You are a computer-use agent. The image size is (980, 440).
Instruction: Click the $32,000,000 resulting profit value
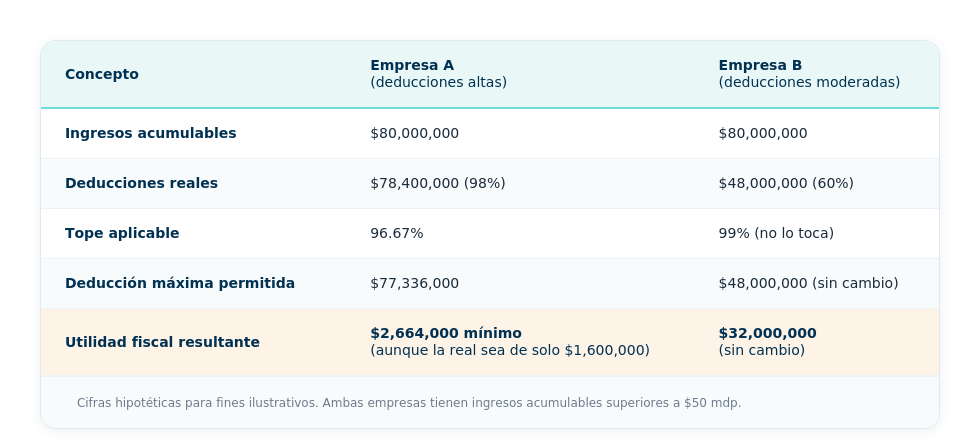click(767, 333)
